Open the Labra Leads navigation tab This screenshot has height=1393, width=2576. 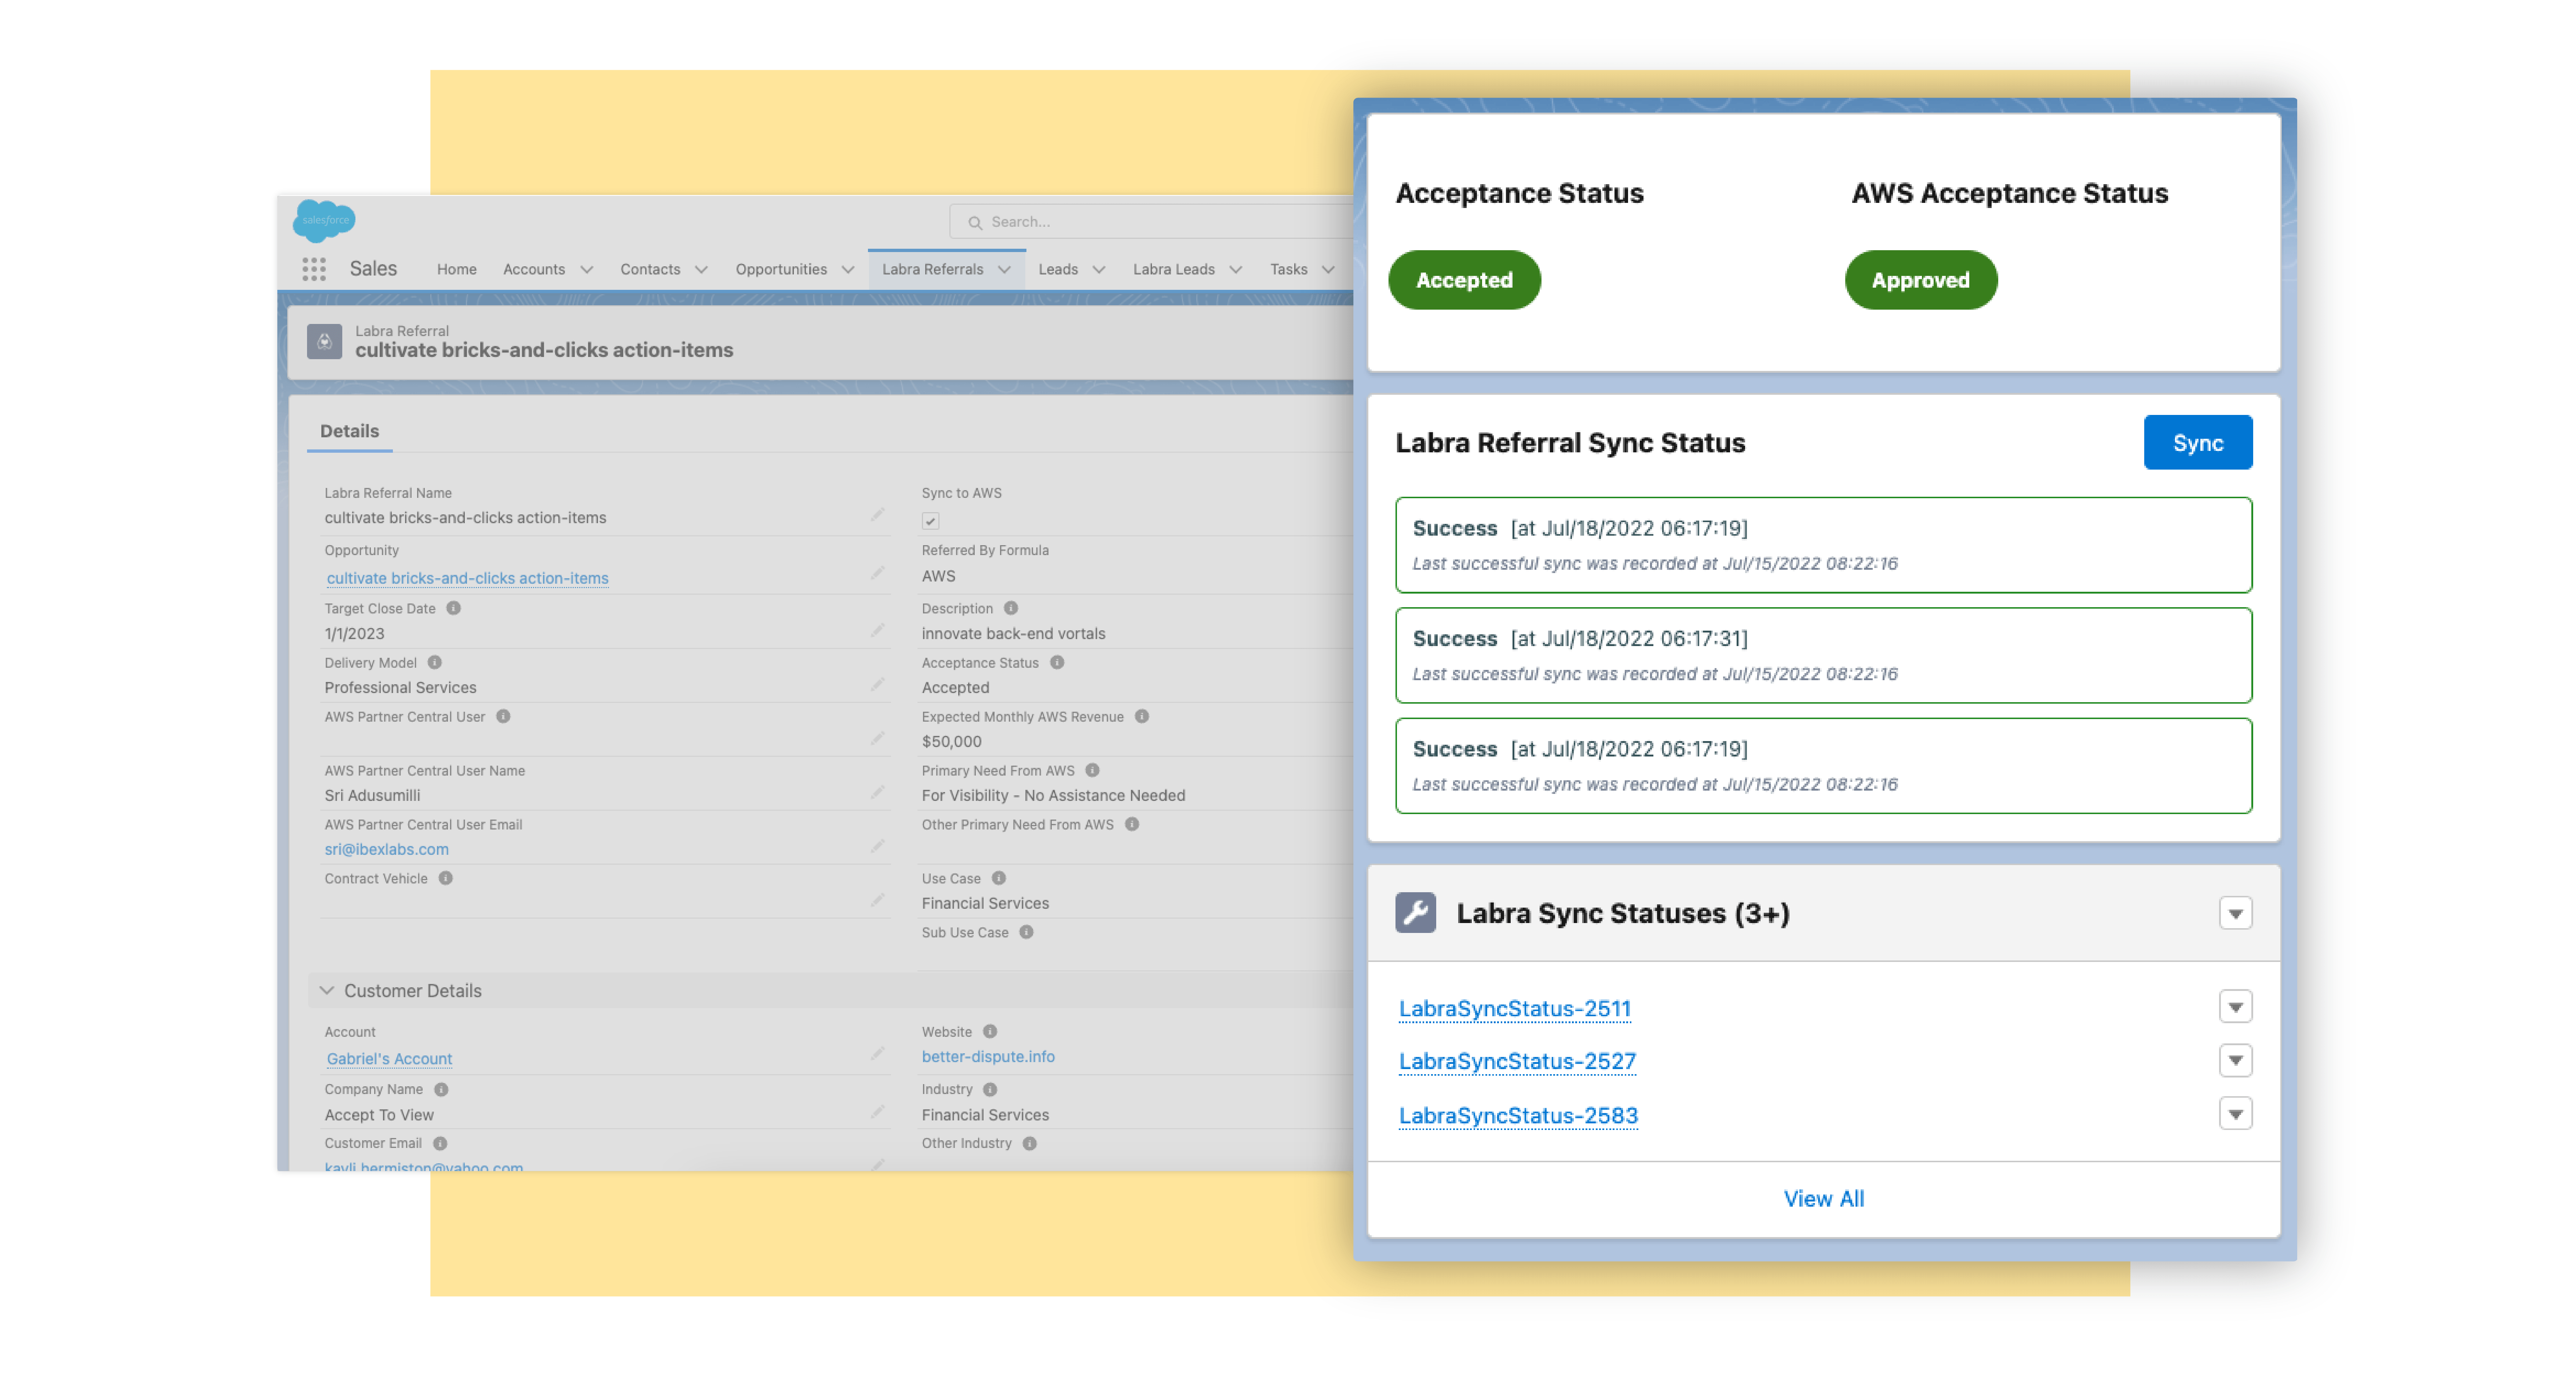[x=1173, y=269]
